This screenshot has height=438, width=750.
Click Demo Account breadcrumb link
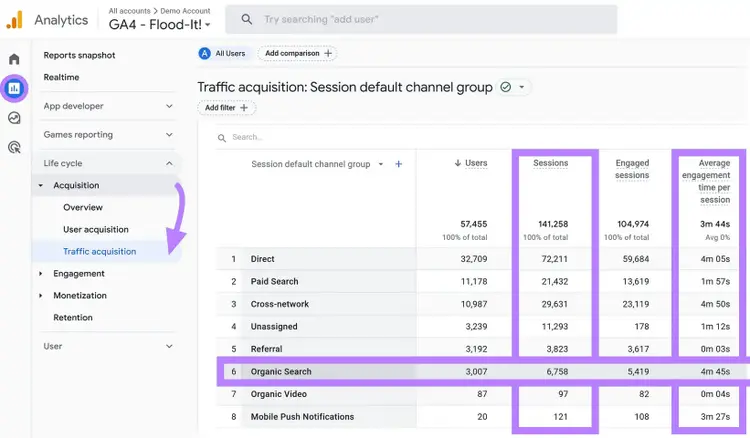pos(185,11)
